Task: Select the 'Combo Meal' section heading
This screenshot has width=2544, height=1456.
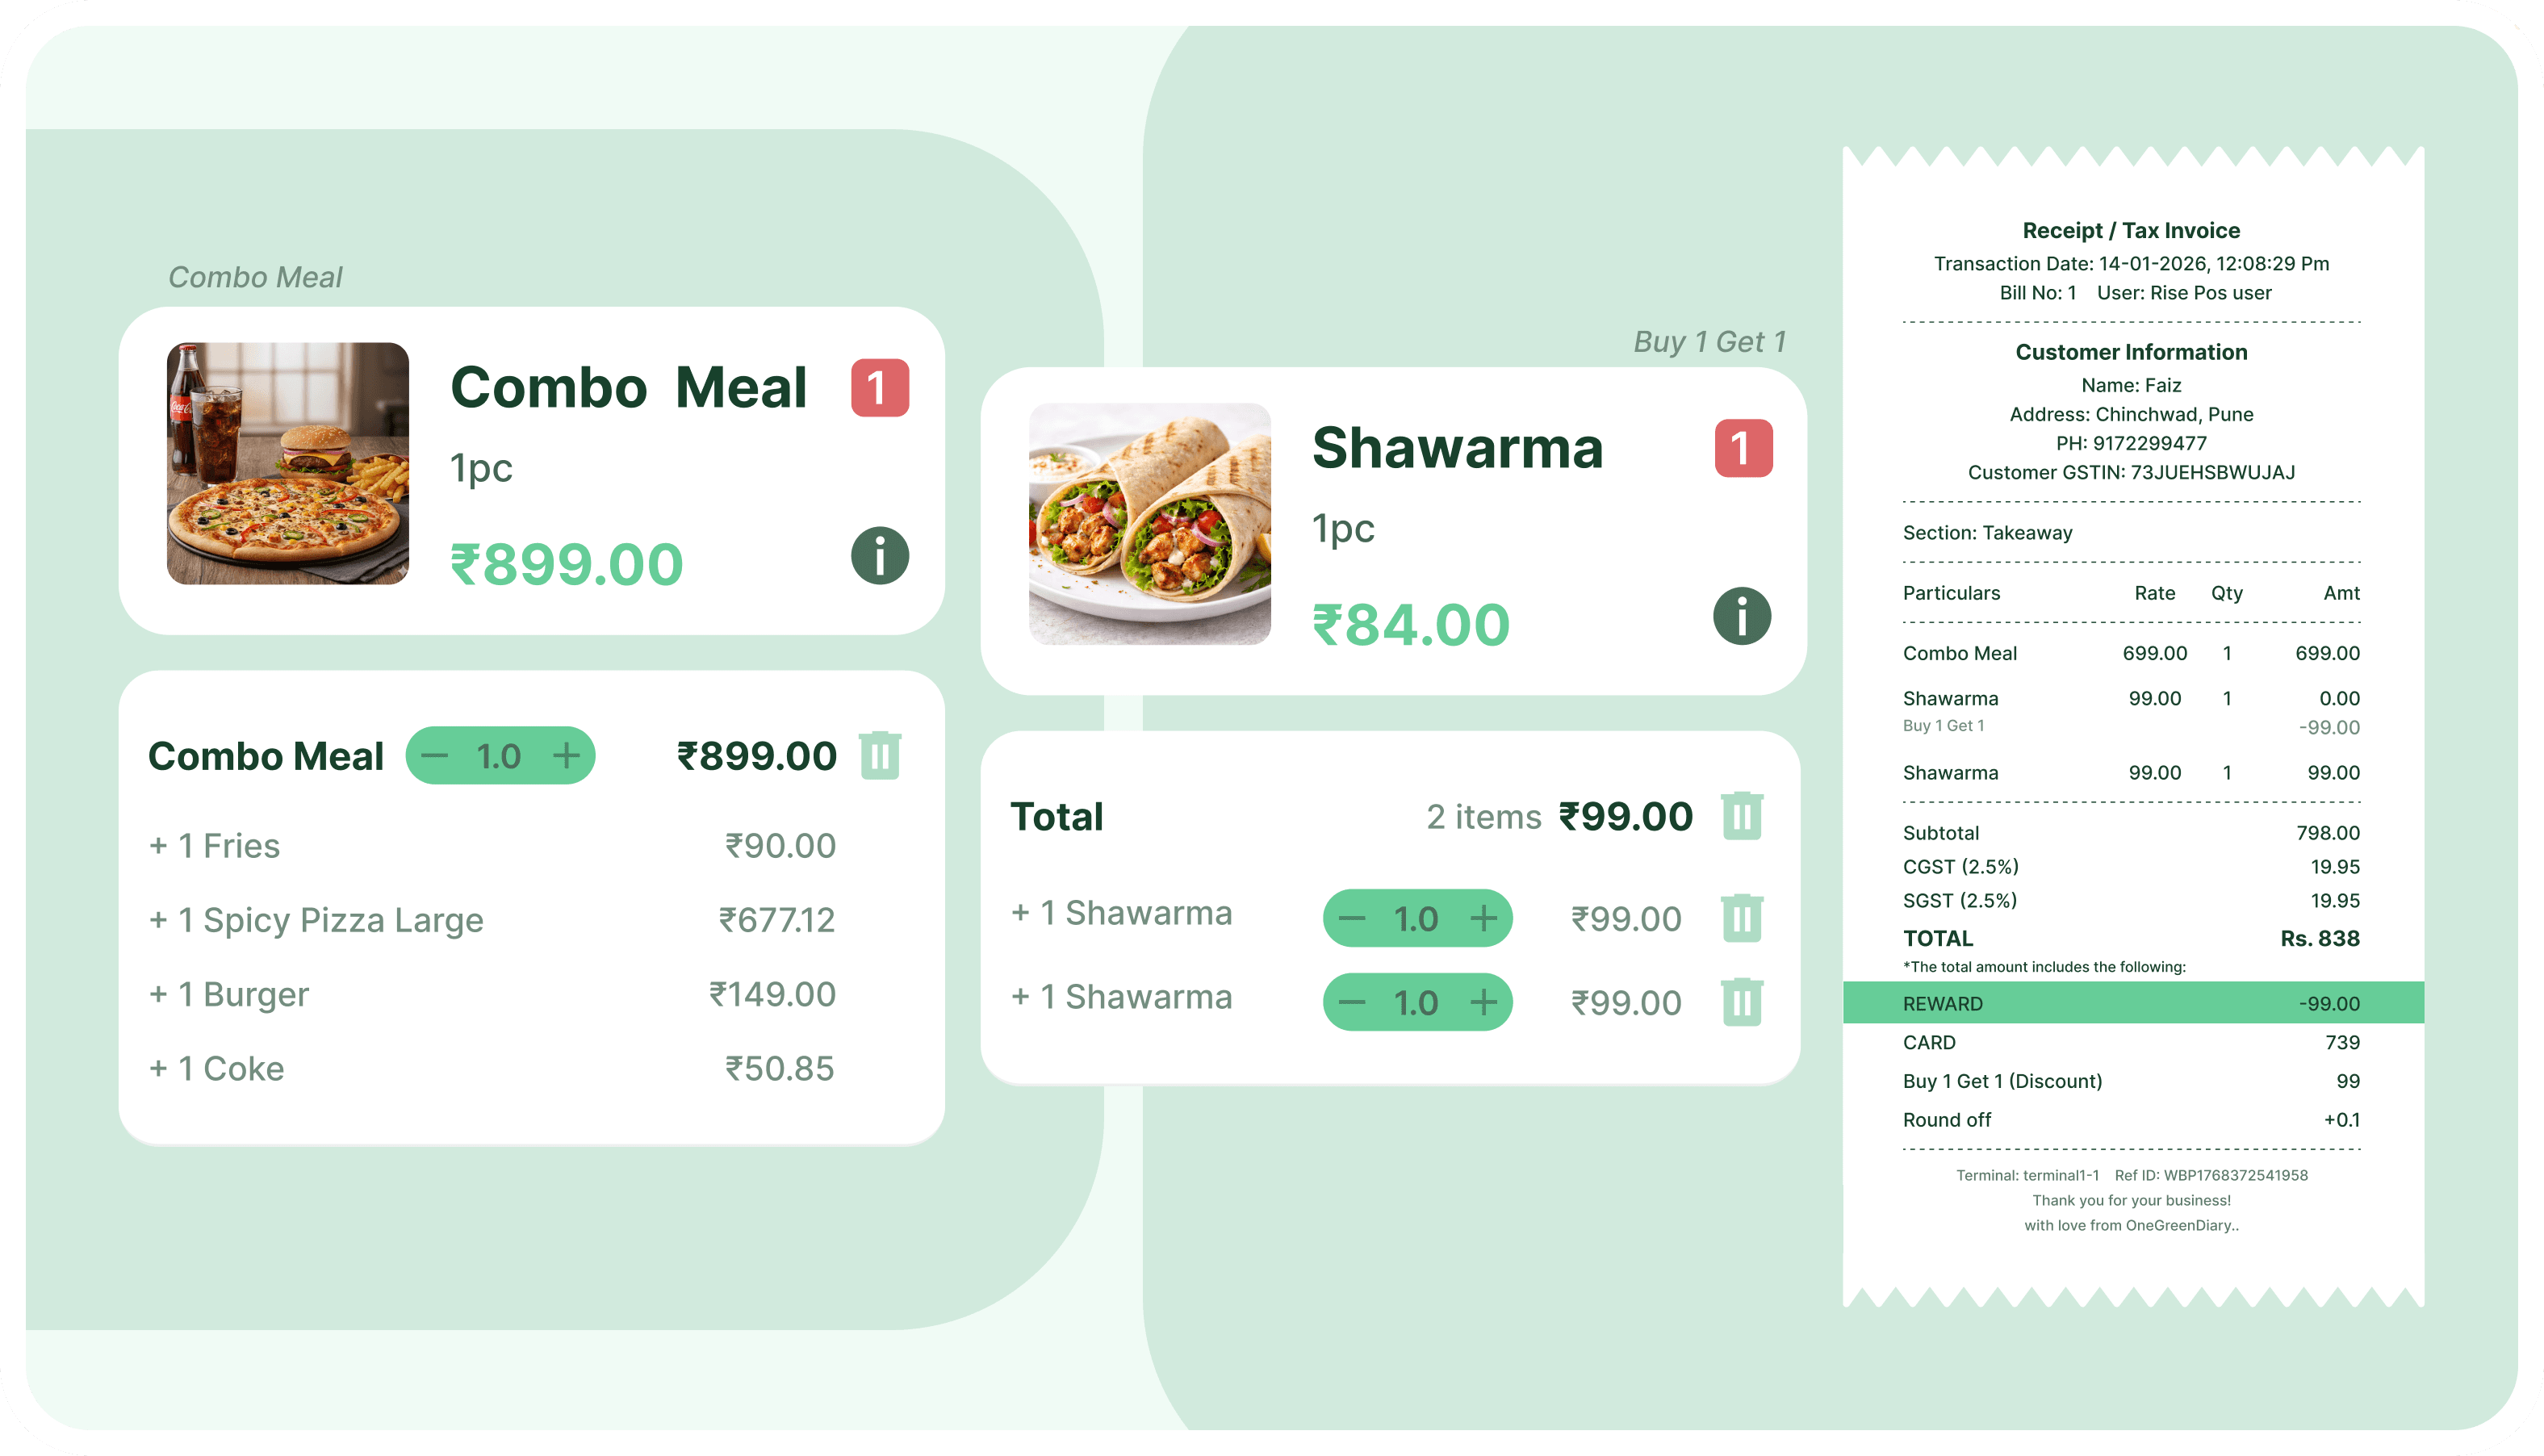Action: 256,277
